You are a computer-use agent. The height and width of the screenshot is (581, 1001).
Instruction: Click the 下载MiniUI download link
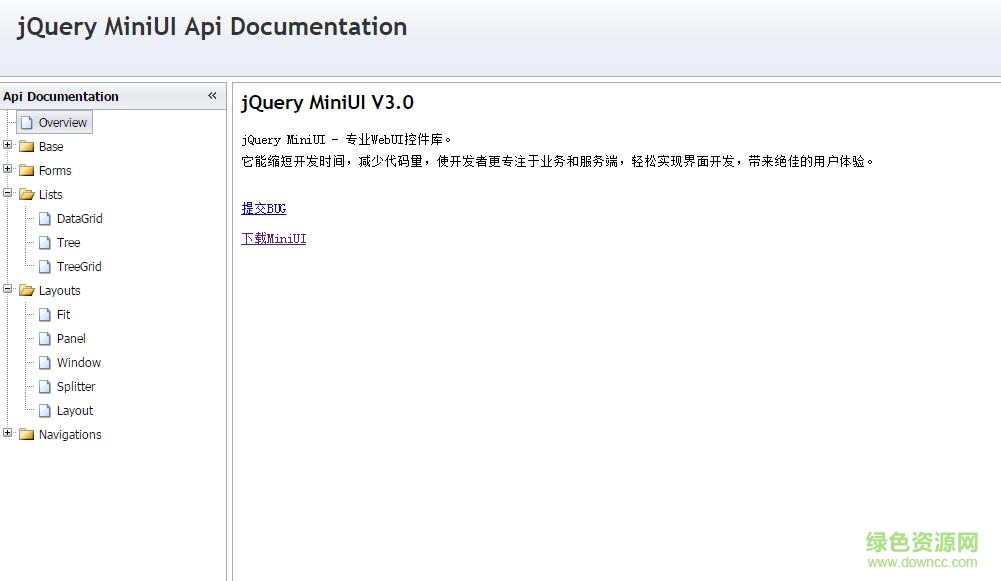click(273, 238)
